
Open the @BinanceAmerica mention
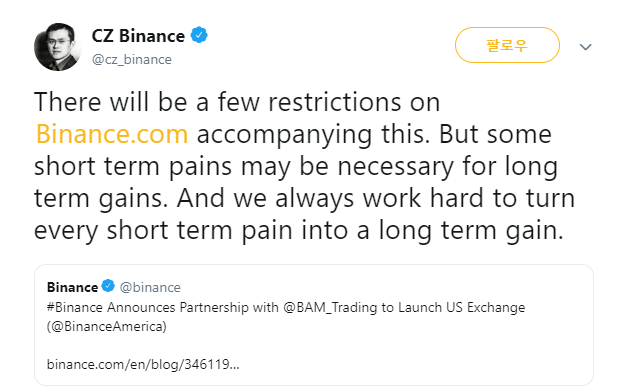click(107, 326)
